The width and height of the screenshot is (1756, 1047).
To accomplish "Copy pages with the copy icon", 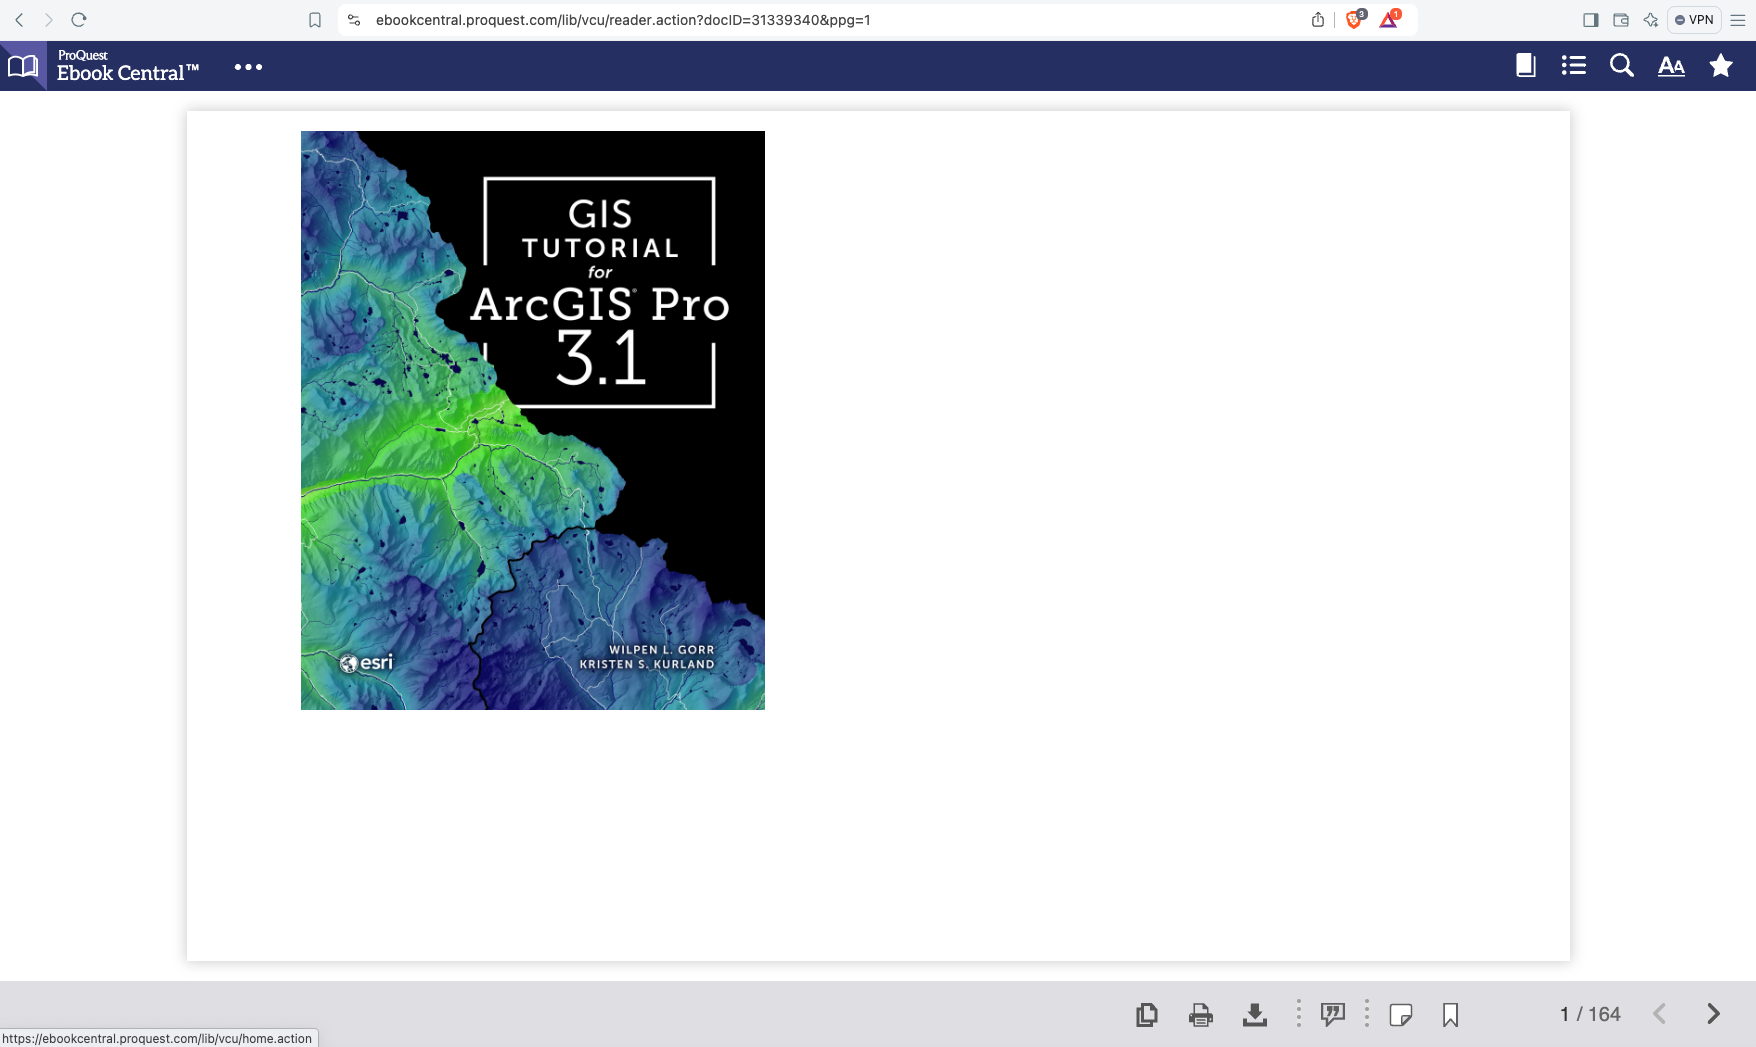I will click(x=1147, y=1014).
